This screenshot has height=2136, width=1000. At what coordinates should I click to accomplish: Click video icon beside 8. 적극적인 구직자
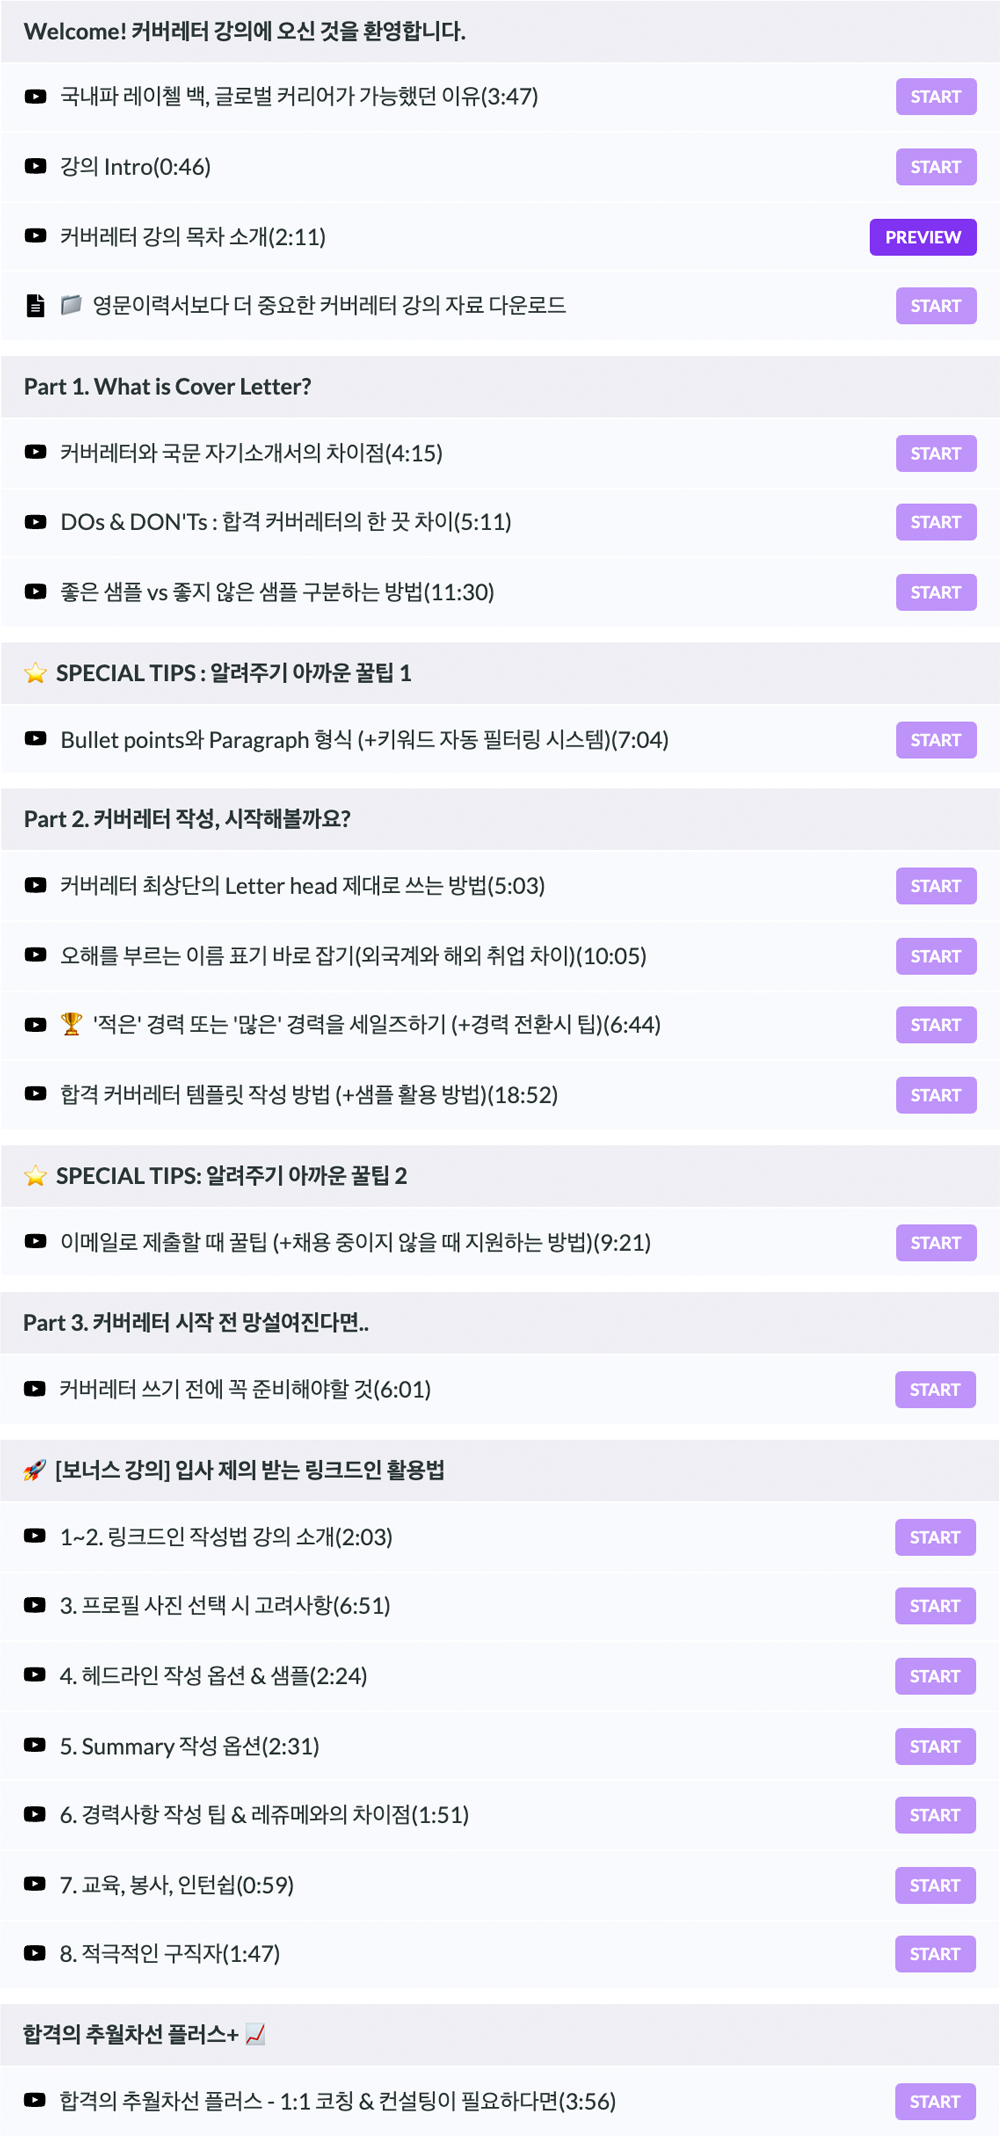point(35,1953)
